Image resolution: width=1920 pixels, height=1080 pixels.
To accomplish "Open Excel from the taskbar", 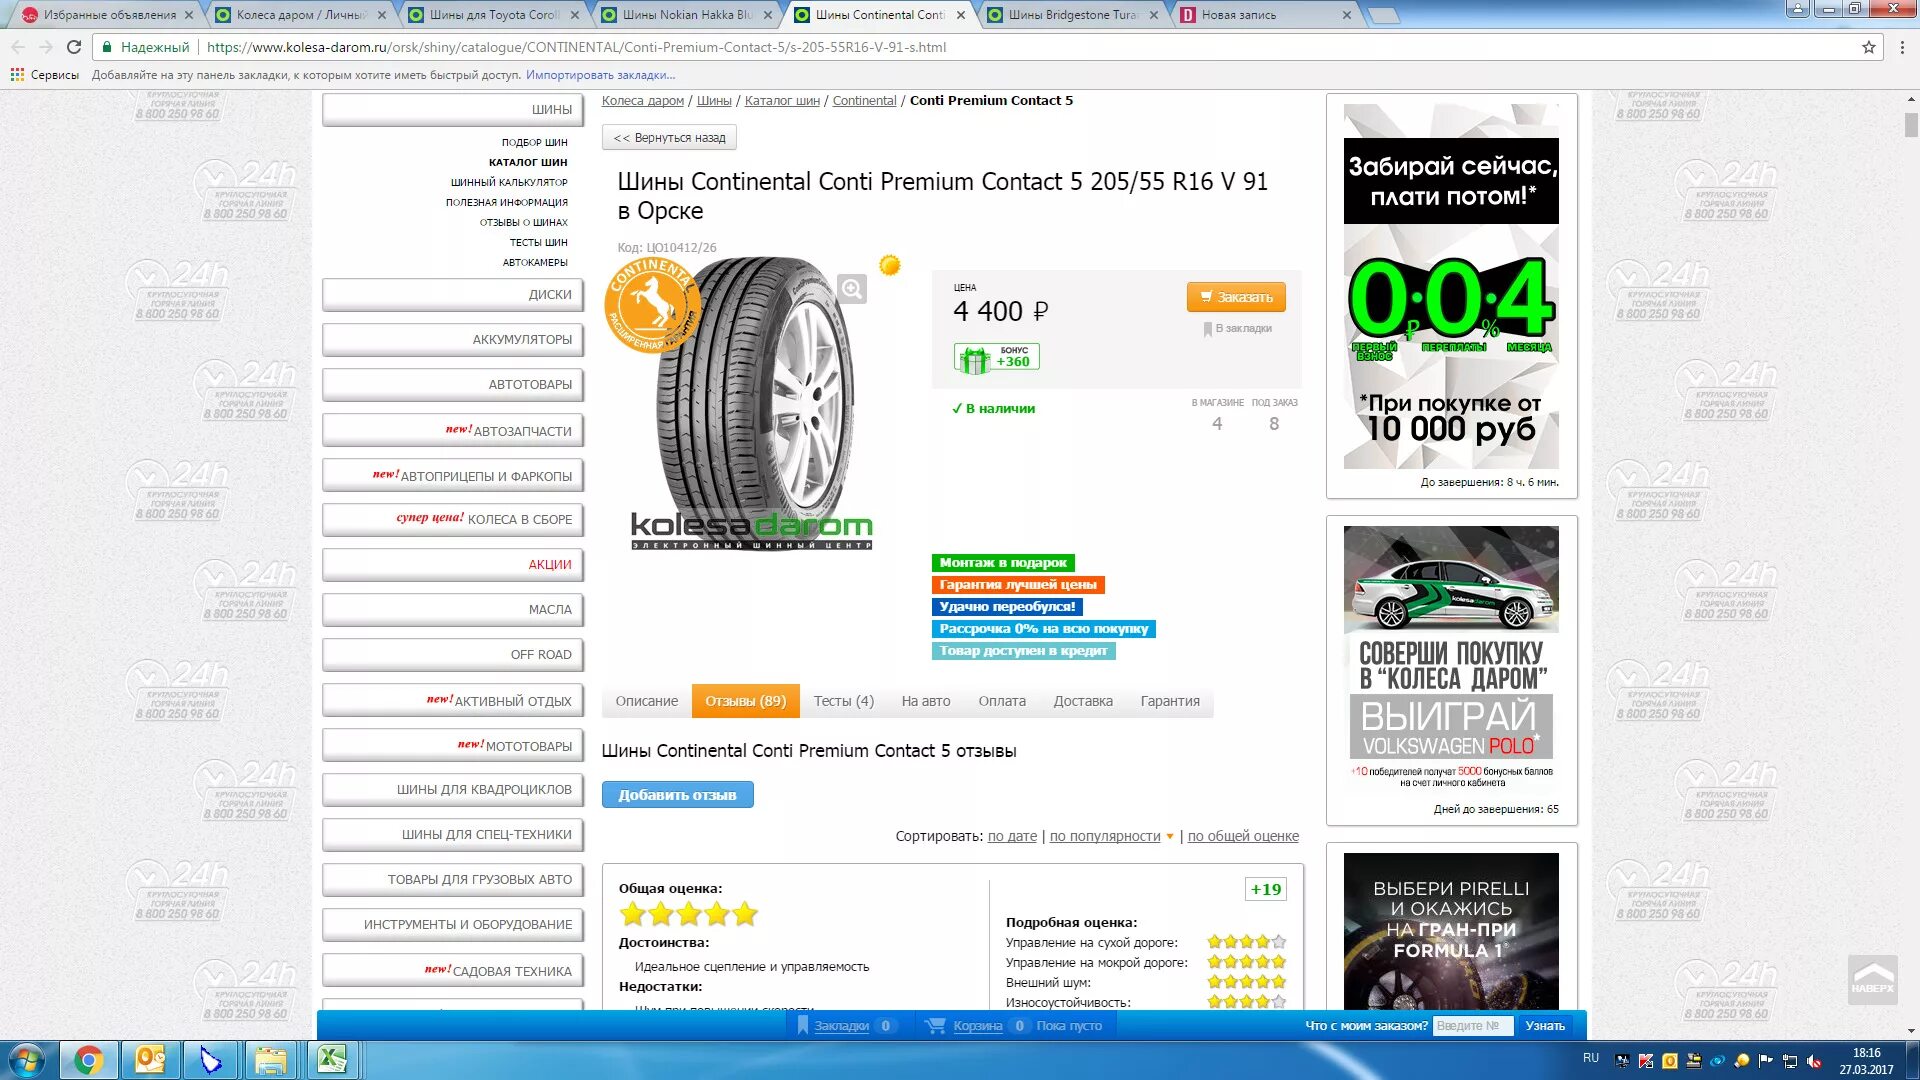I will [332, 1060].
